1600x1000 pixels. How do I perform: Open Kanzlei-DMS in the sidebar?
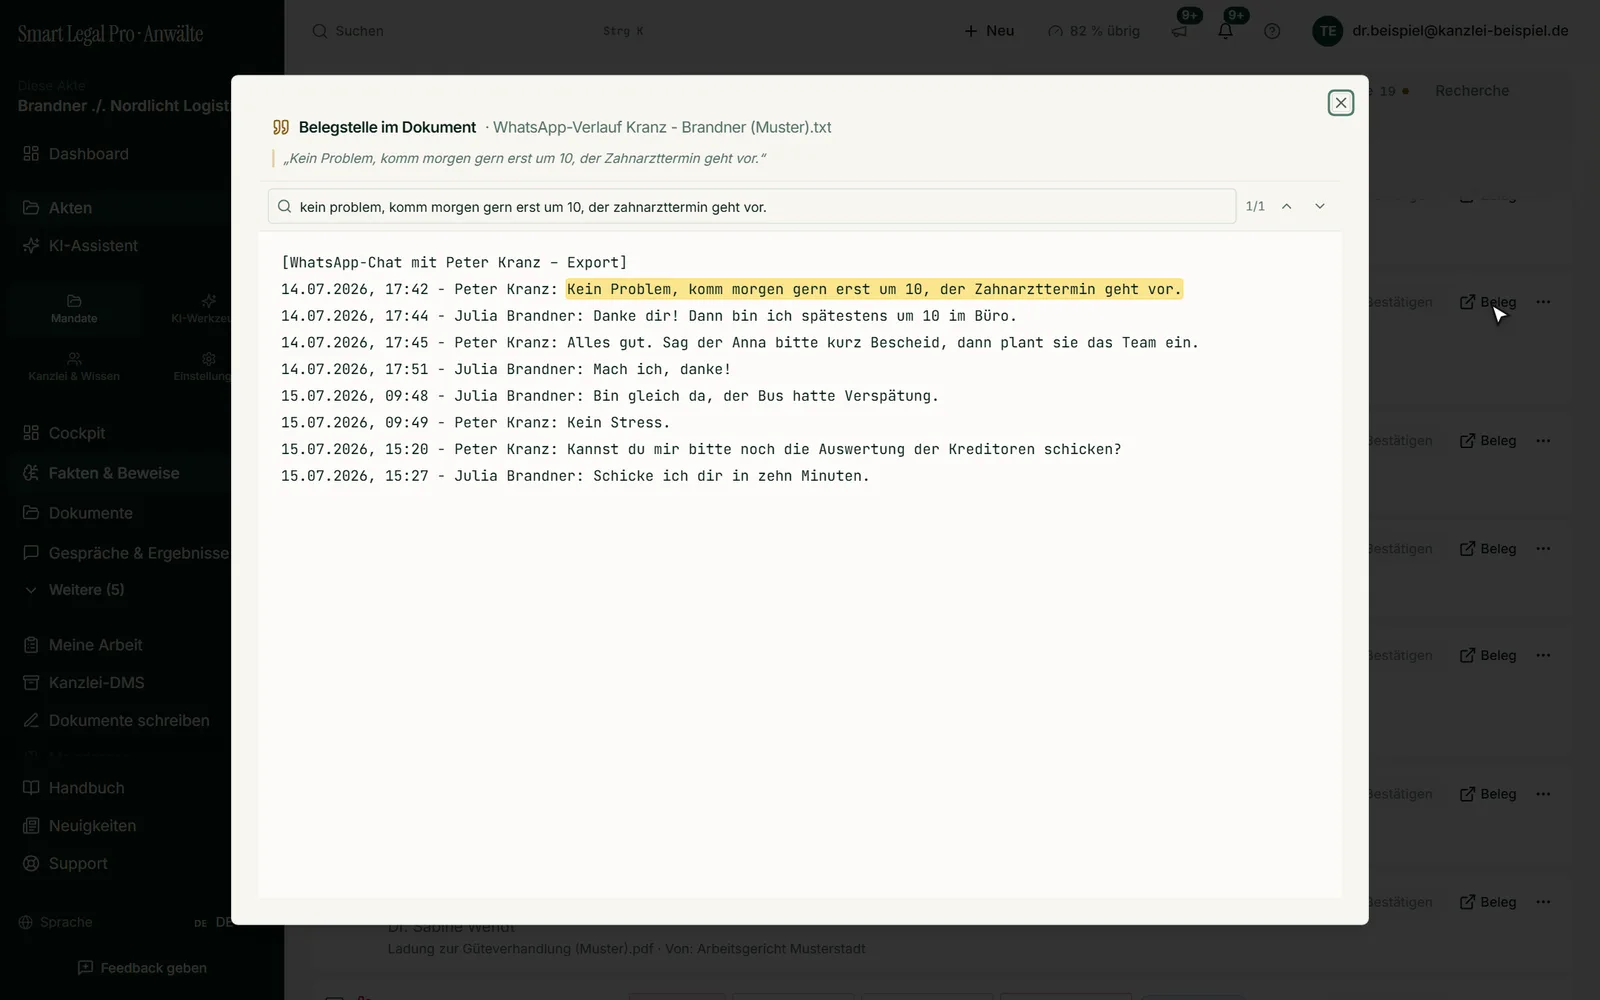tap(96, 683)
